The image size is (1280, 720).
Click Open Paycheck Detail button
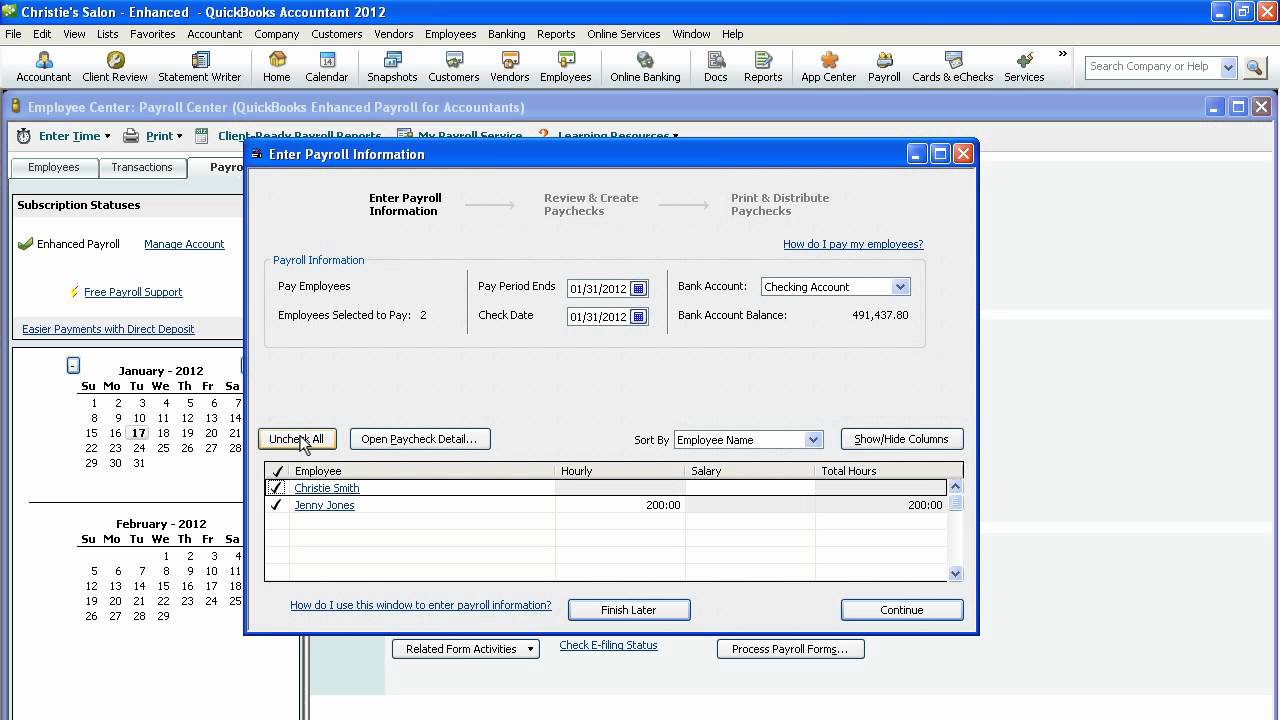[x=420, y=439]
